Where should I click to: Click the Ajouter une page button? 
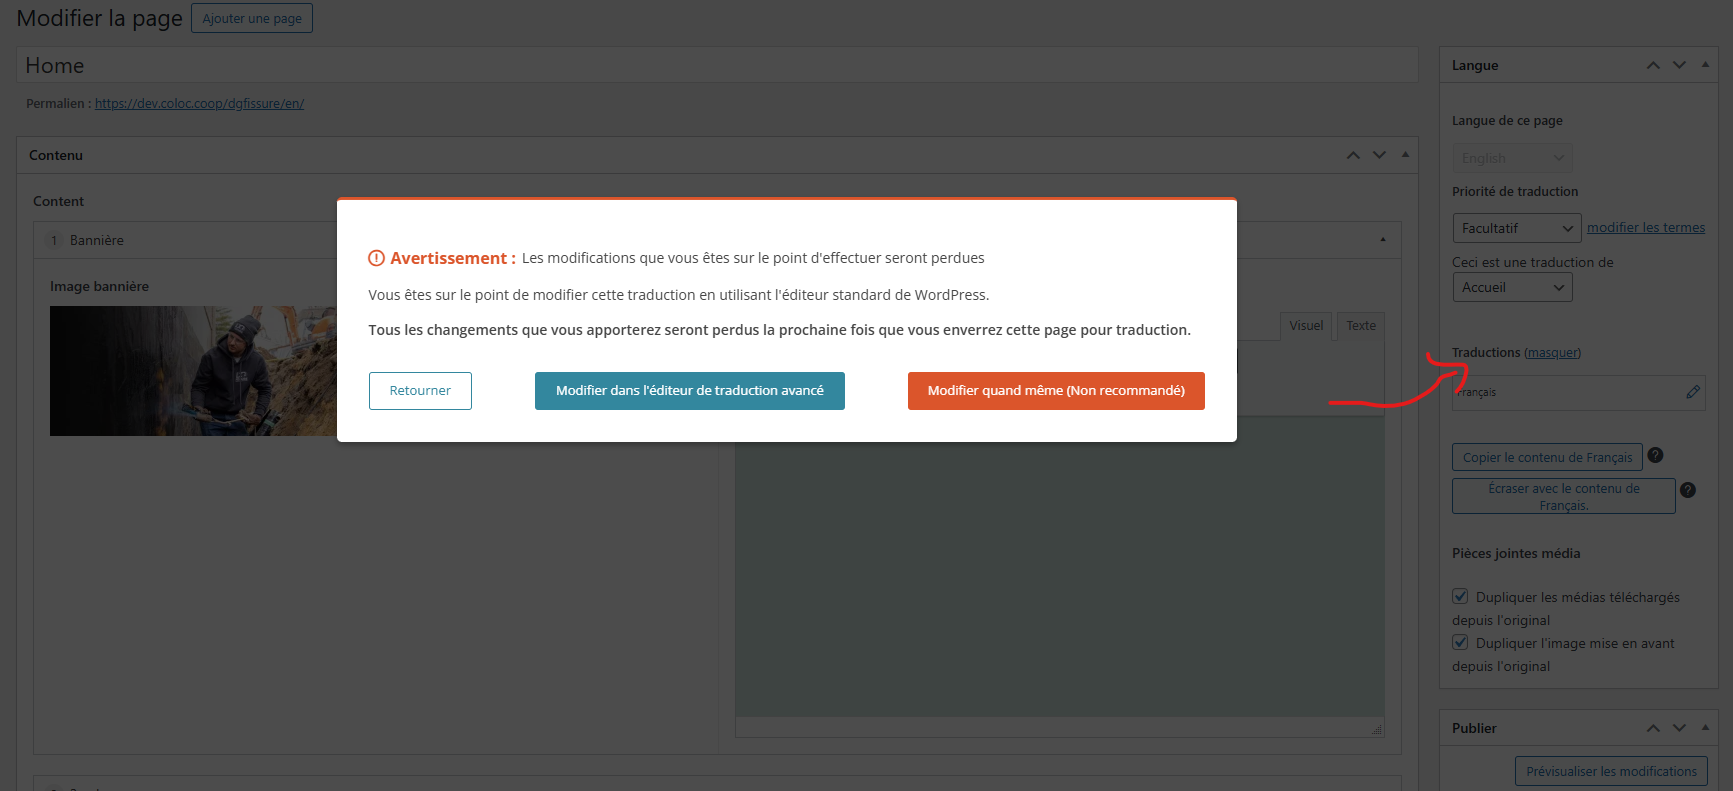point(252,18)
